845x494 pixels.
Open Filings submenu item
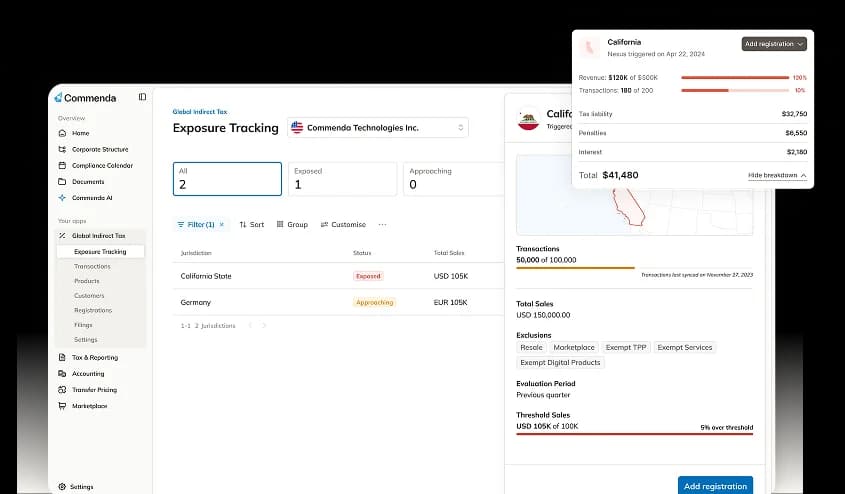[x=83, y=325]
